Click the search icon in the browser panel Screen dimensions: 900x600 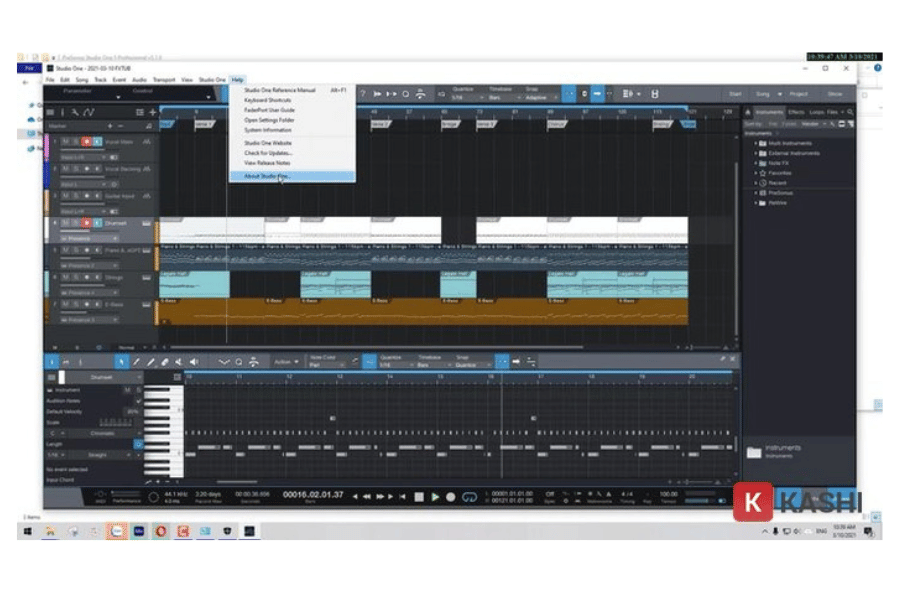tap(850, 112)
